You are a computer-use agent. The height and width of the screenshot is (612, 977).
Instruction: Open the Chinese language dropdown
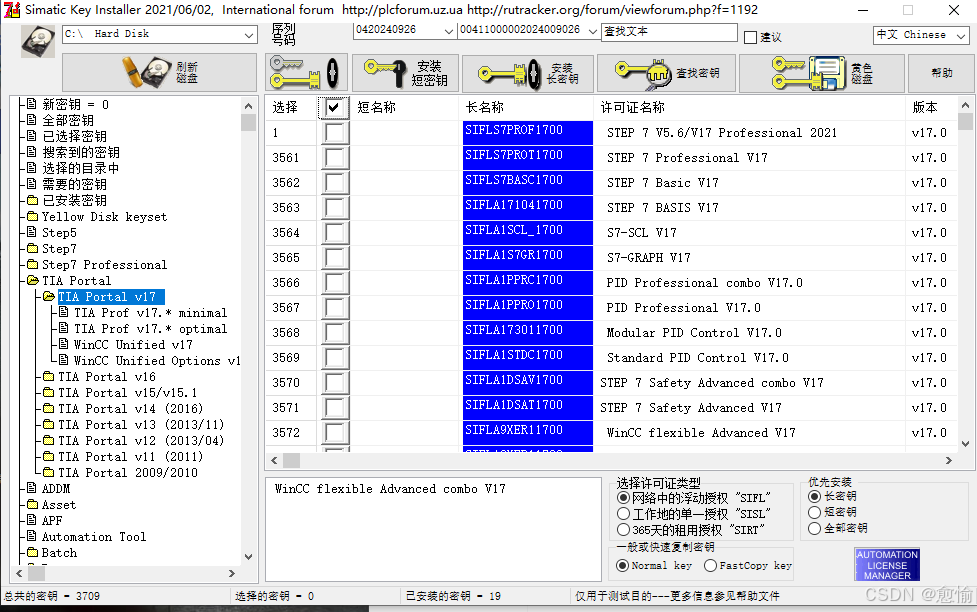[x=961, y=36]
